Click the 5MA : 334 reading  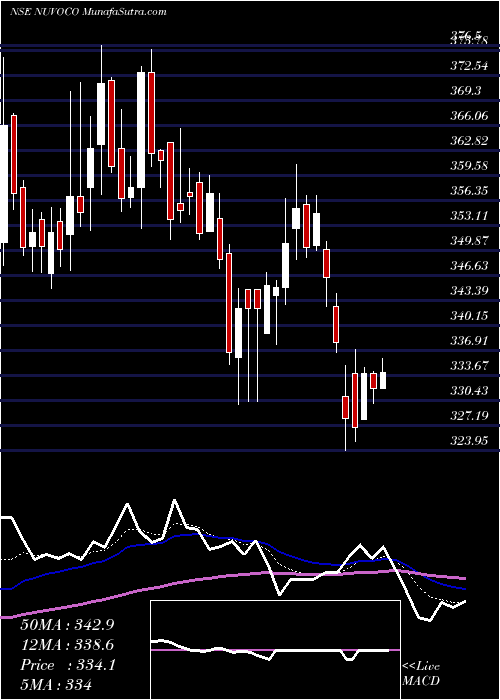(x=56, y=684)
